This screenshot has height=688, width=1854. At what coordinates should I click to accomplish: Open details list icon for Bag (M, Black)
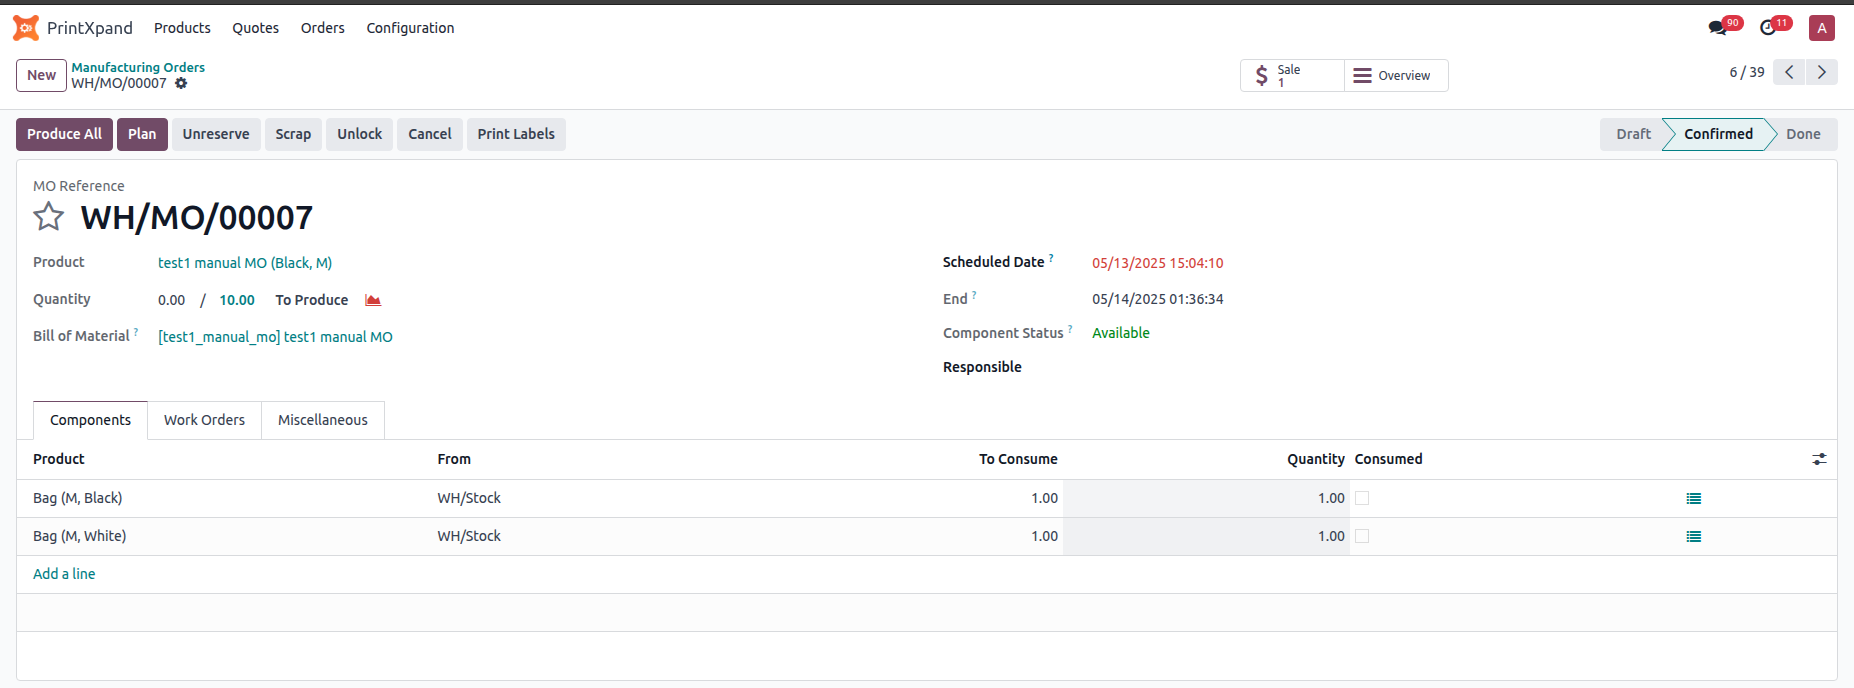click(x=1693, y=499)
